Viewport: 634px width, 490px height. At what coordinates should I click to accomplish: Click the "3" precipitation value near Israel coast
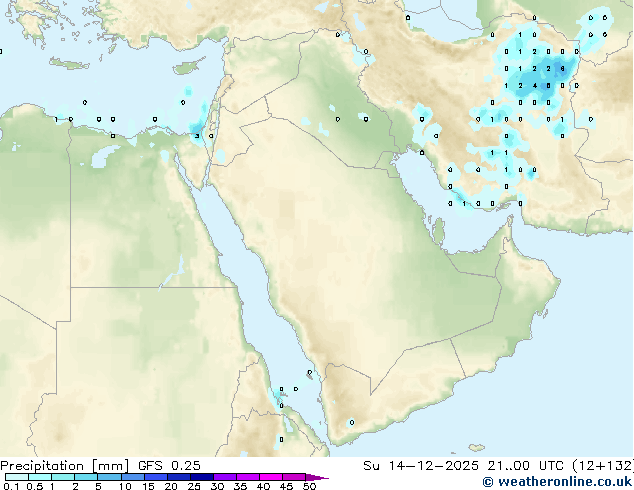tap(197, 136)
